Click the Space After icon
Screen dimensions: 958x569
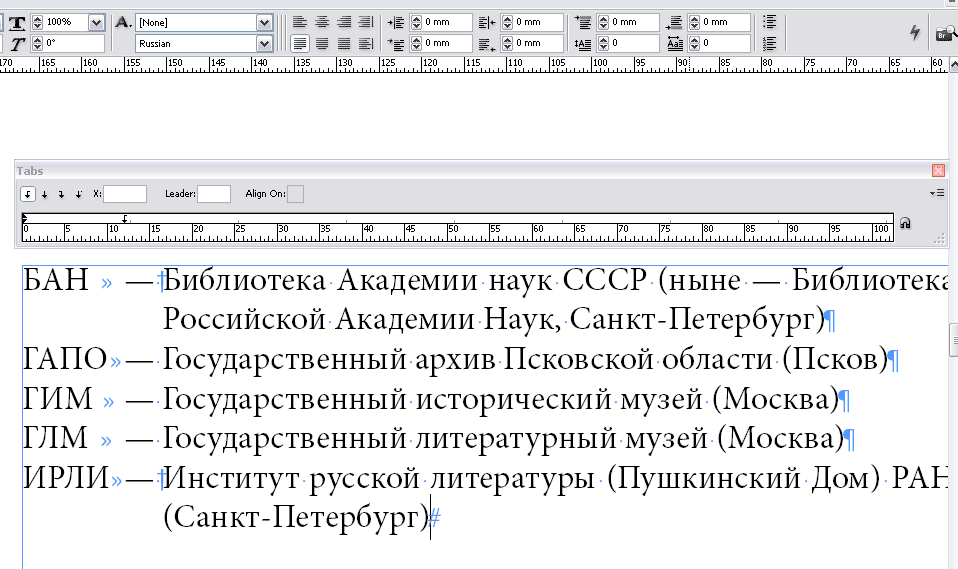(x=675, y=23)
